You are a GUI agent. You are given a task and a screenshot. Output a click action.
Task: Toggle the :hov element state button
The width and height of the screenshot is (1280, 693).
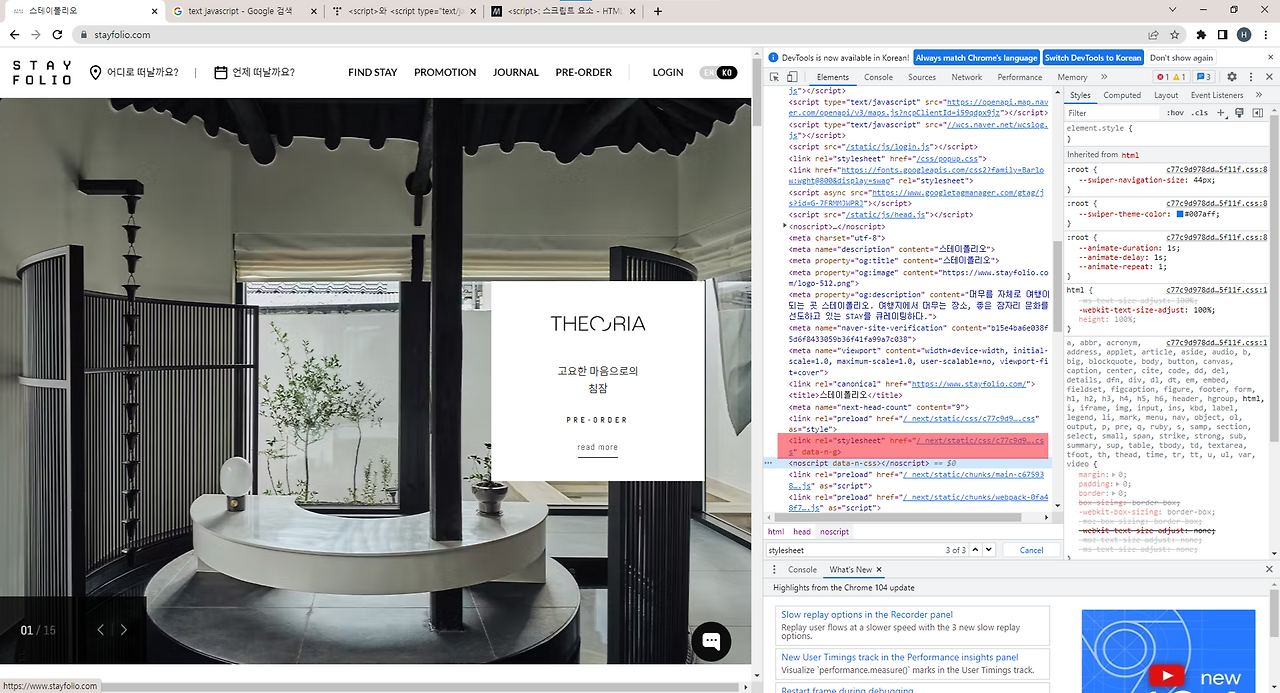coord(1176,113)
